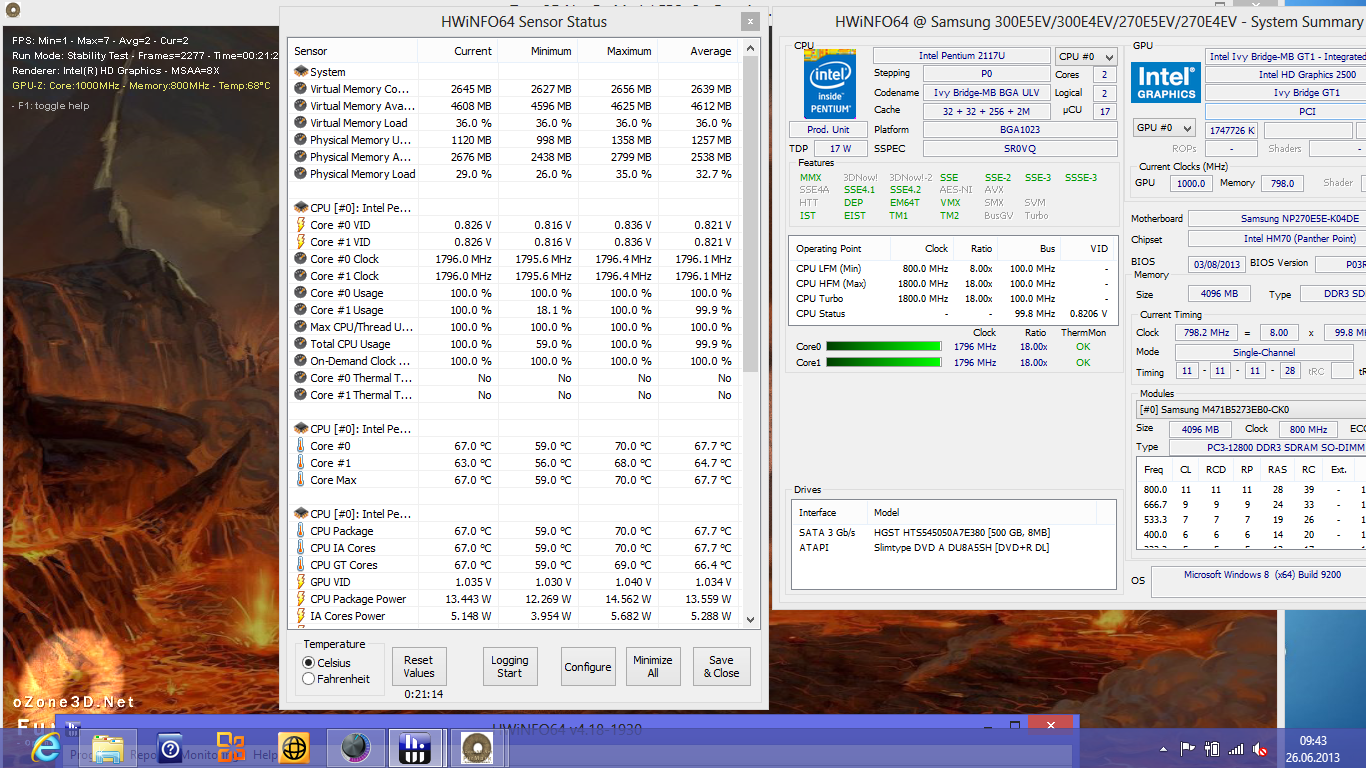Open the blue question mark taskbar app
The height and width of the screenshot is (768, 1366).
[170, 747]
